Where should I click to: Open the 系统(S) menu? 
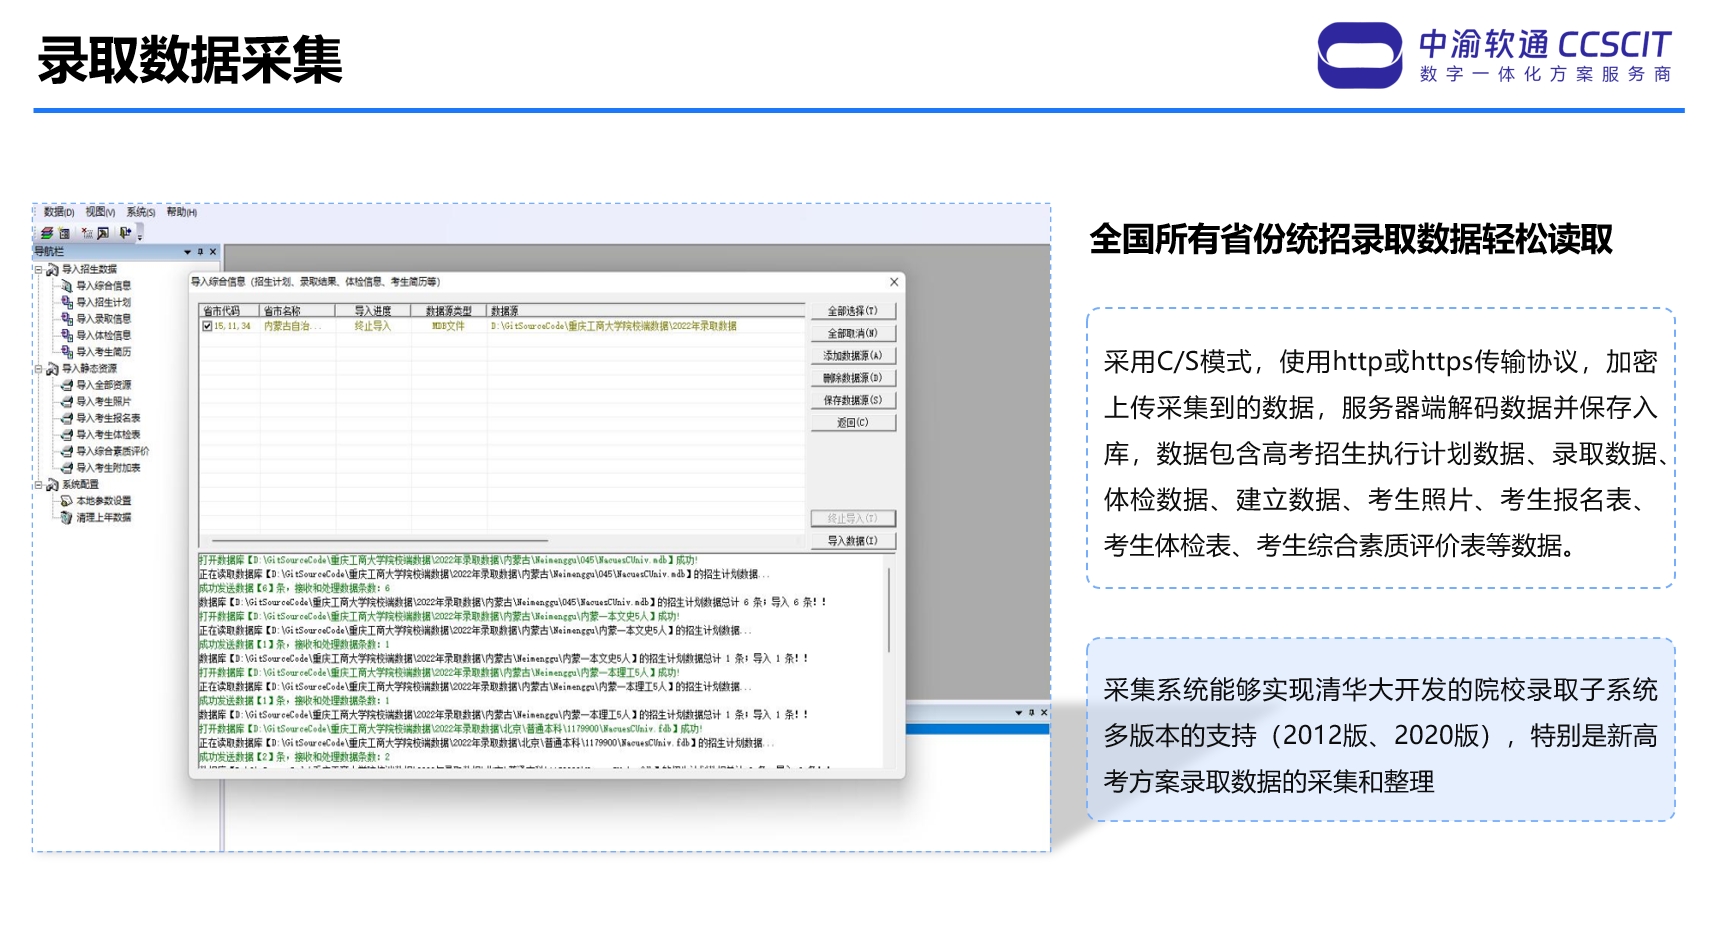pos(141,212)
